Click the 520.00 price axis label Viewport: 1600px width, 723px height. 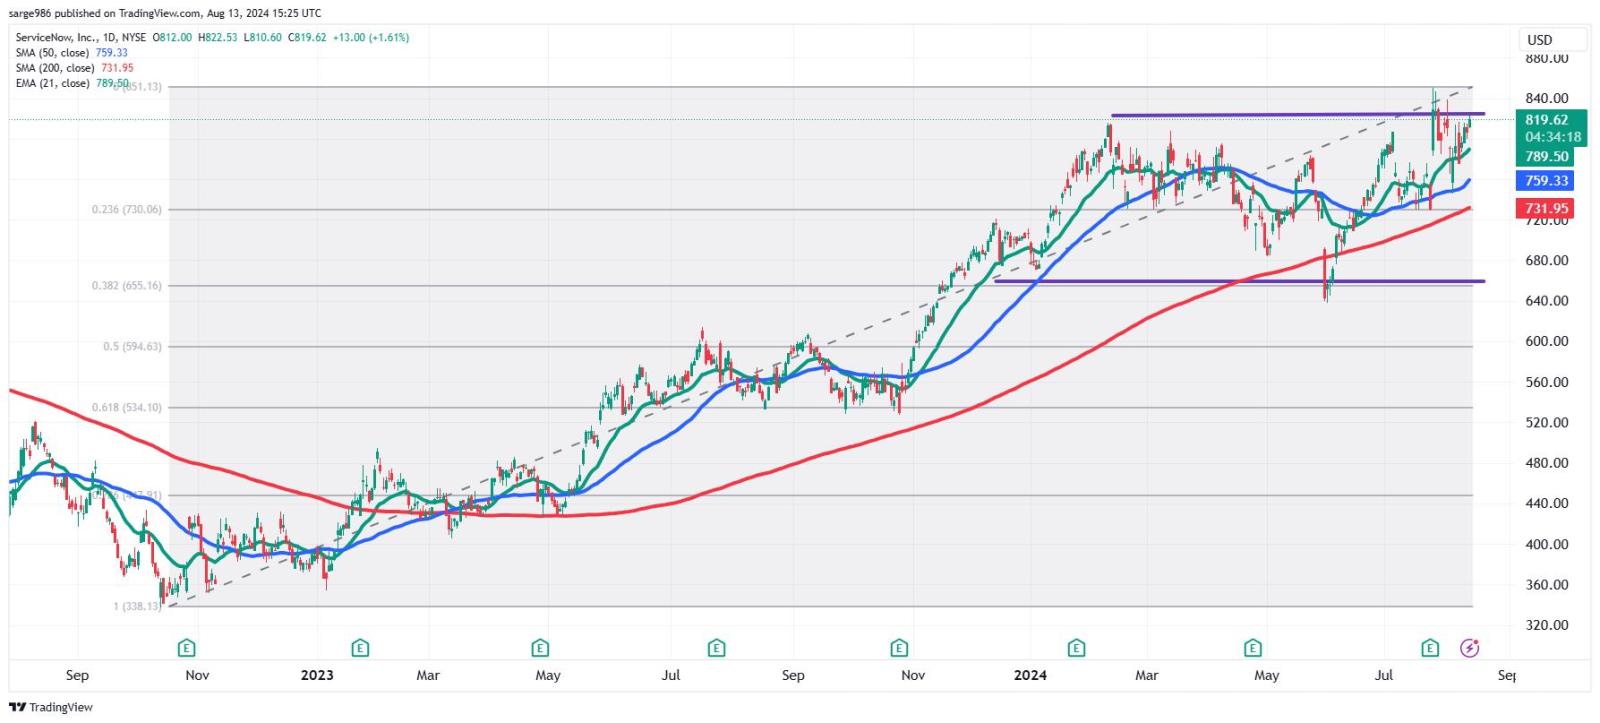[1547, 422]
